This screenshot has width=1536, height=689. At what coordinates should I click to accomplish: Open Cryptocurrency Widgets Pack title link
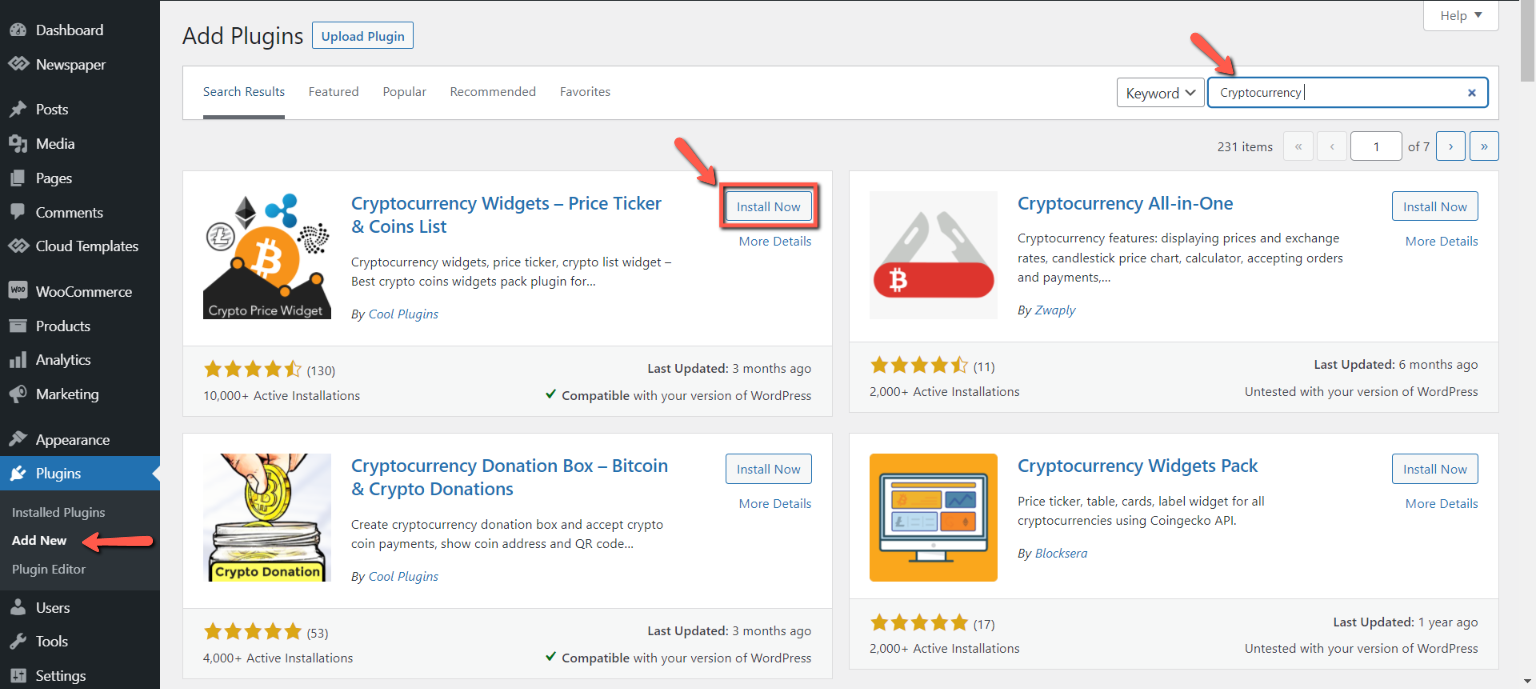pos(1137,465)
